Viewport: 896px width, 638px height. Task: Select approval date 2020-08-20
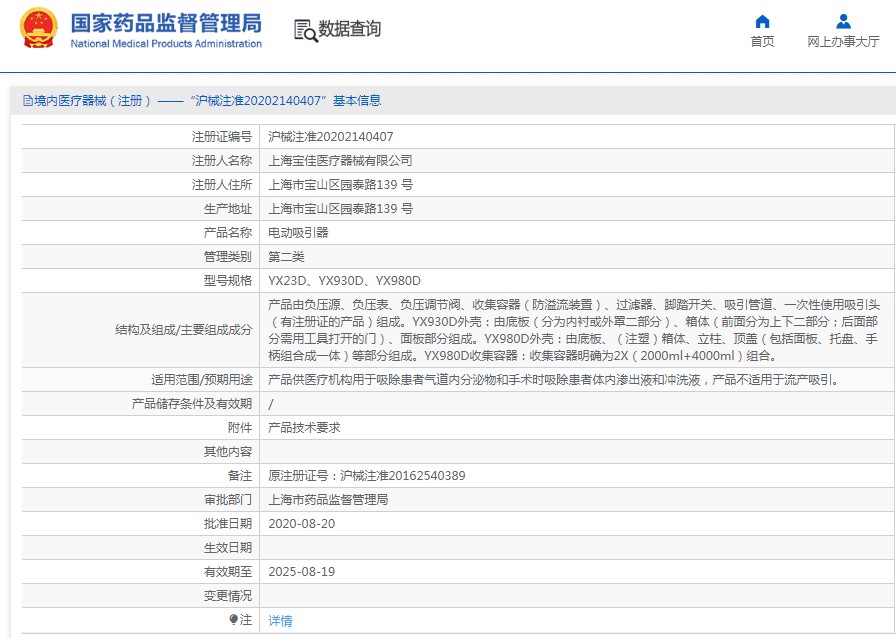coord(302,524)
